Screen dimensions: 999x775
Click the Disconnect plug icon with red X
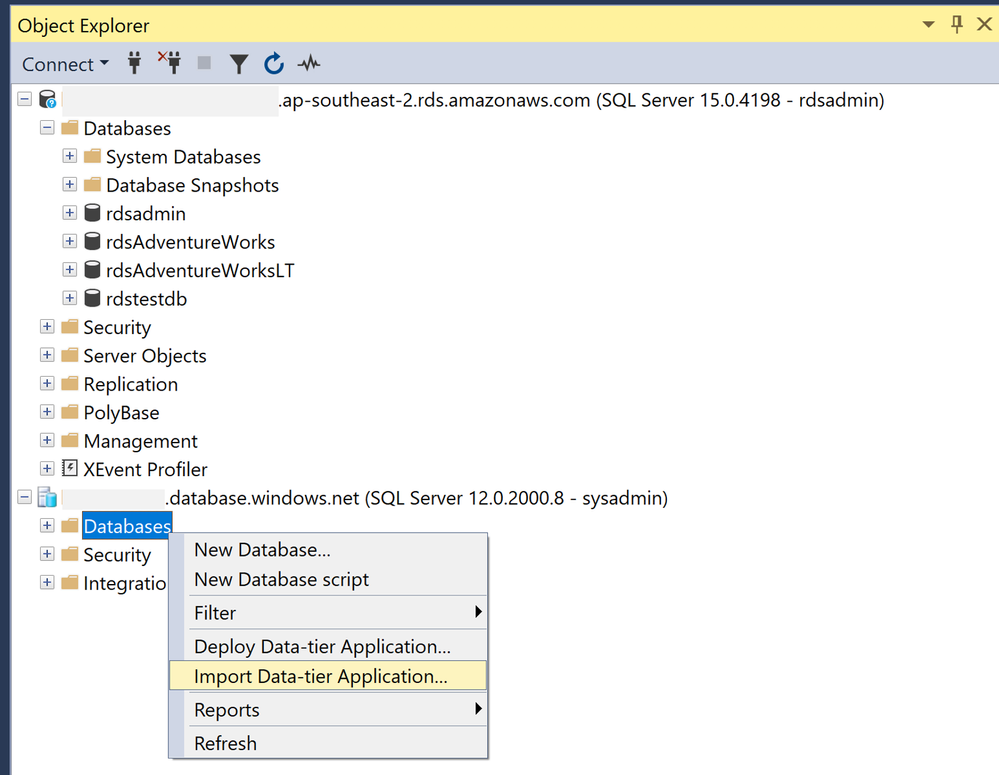[169, 62]
